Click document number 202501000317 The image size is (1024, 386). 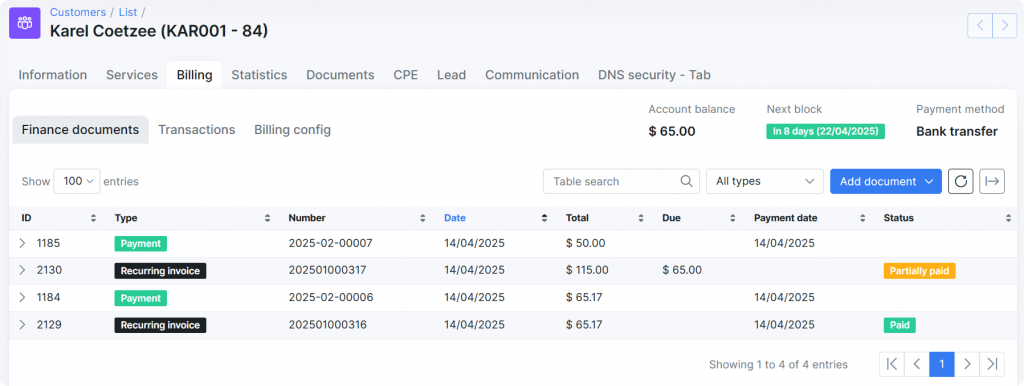(x=327, y=270)
